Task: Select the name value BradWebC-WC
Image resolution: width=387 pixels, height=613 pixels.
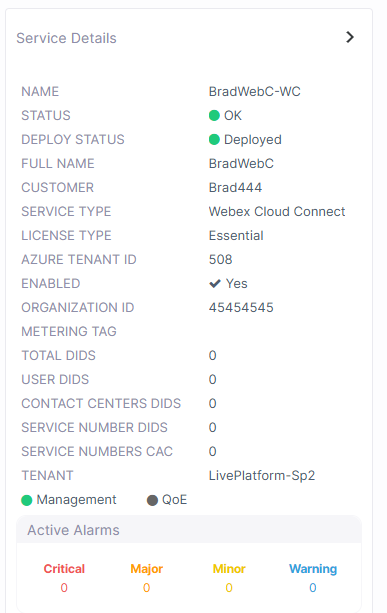Action: coord(254,91)
